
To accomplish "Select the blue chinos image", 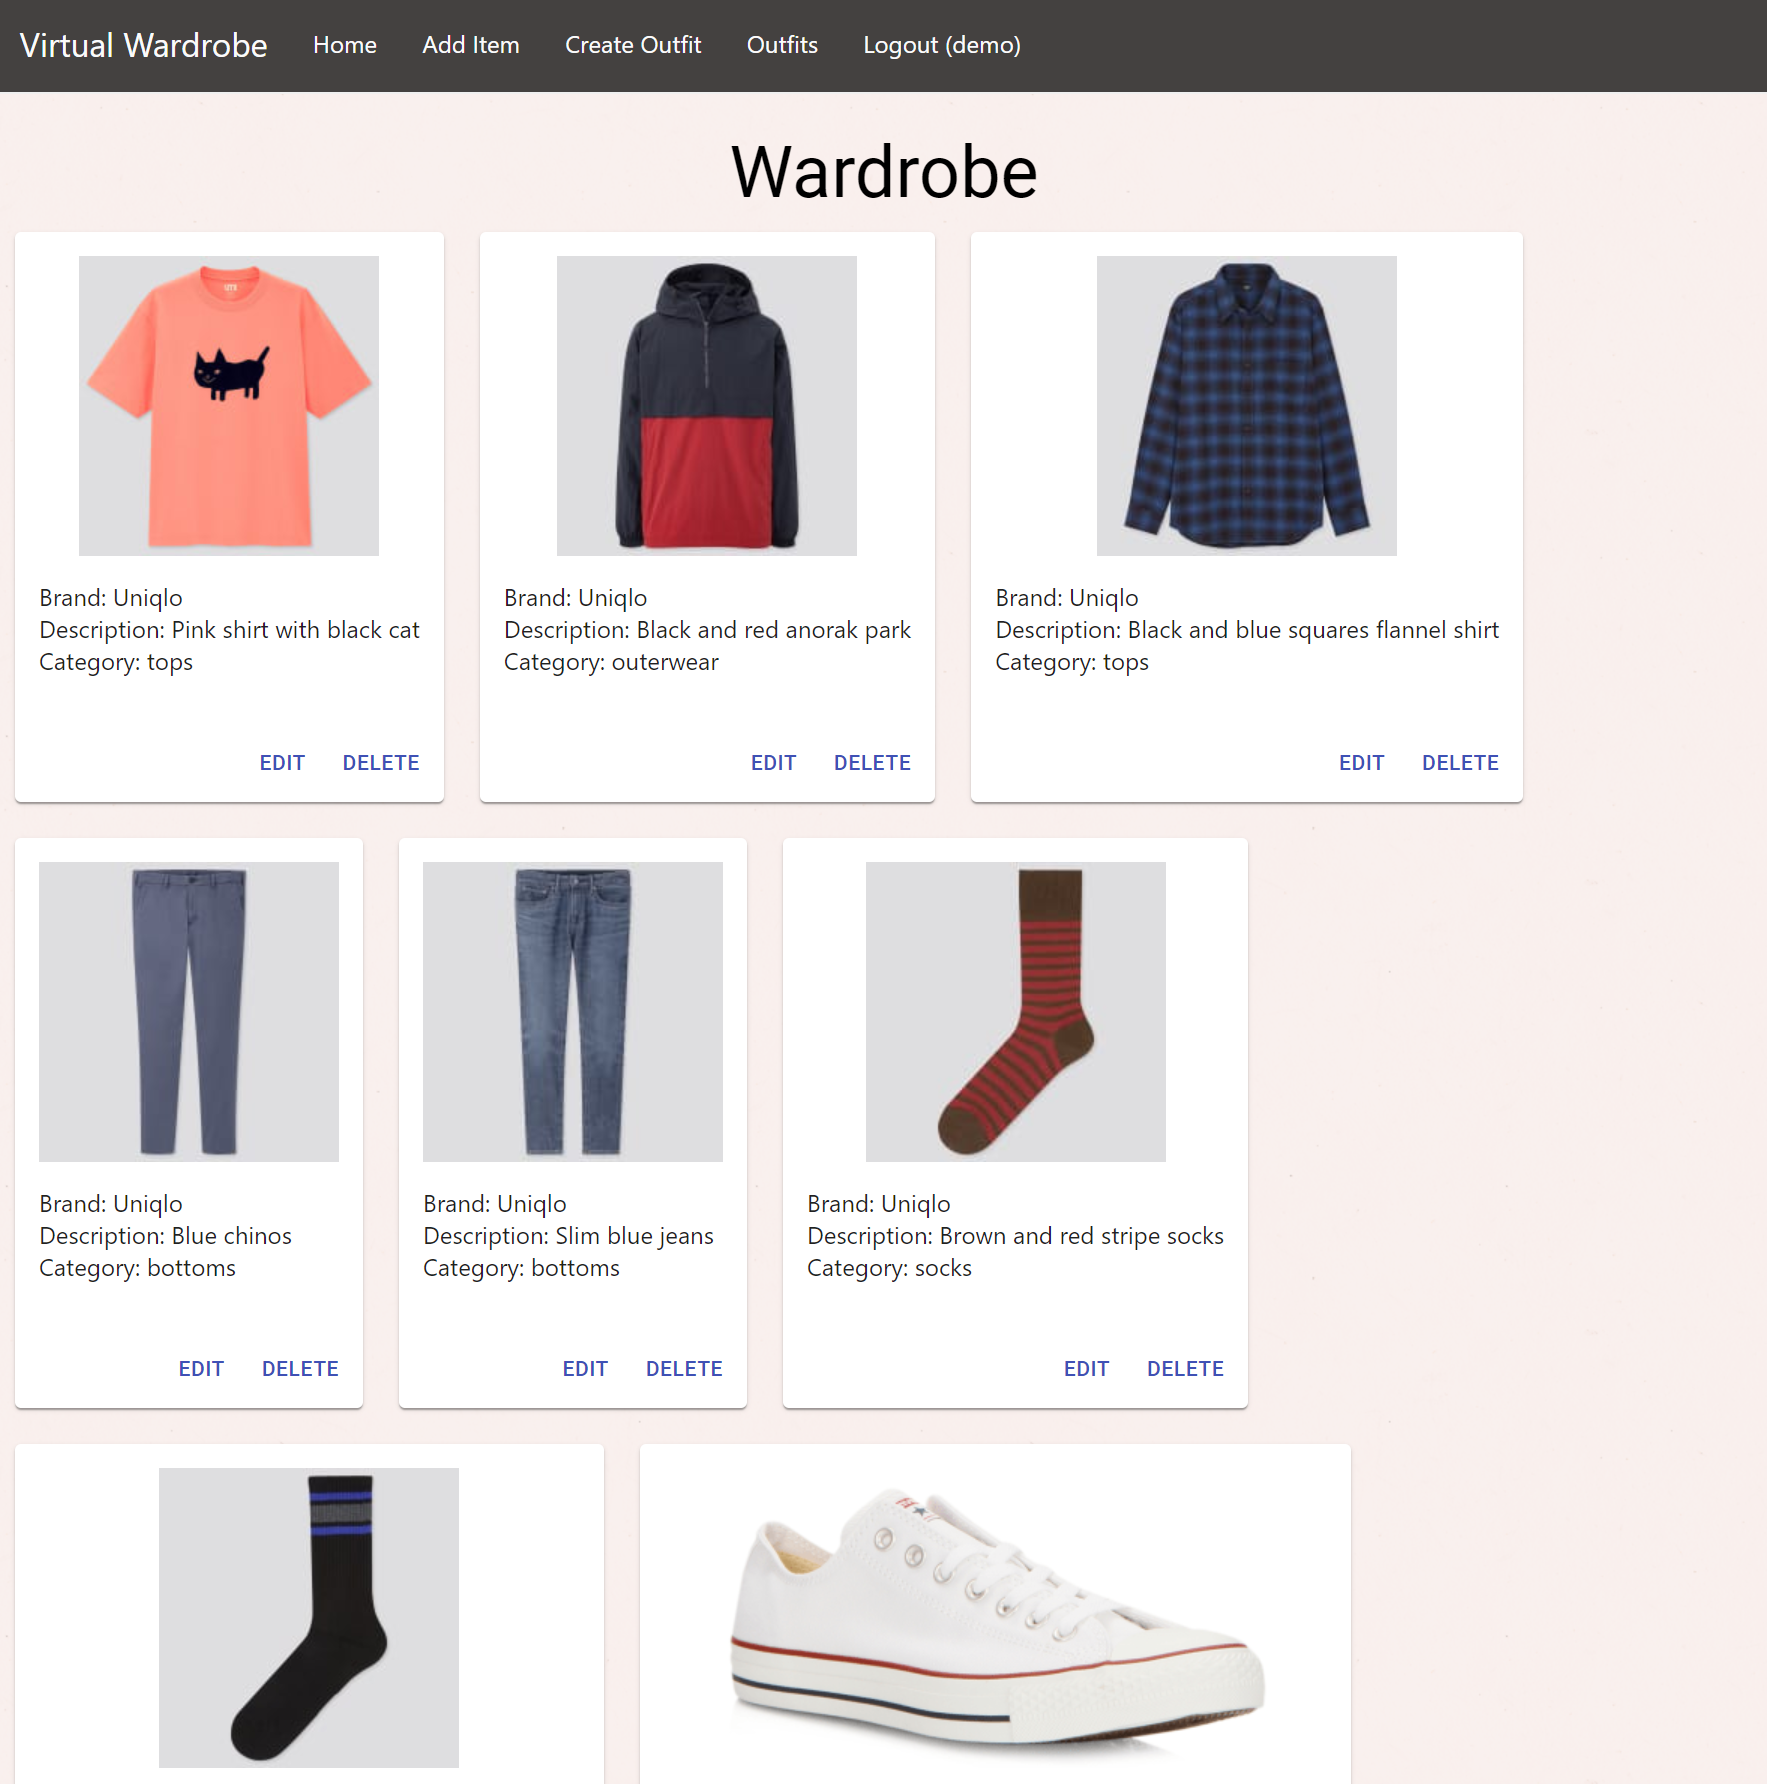I will tap(189, 1012).
